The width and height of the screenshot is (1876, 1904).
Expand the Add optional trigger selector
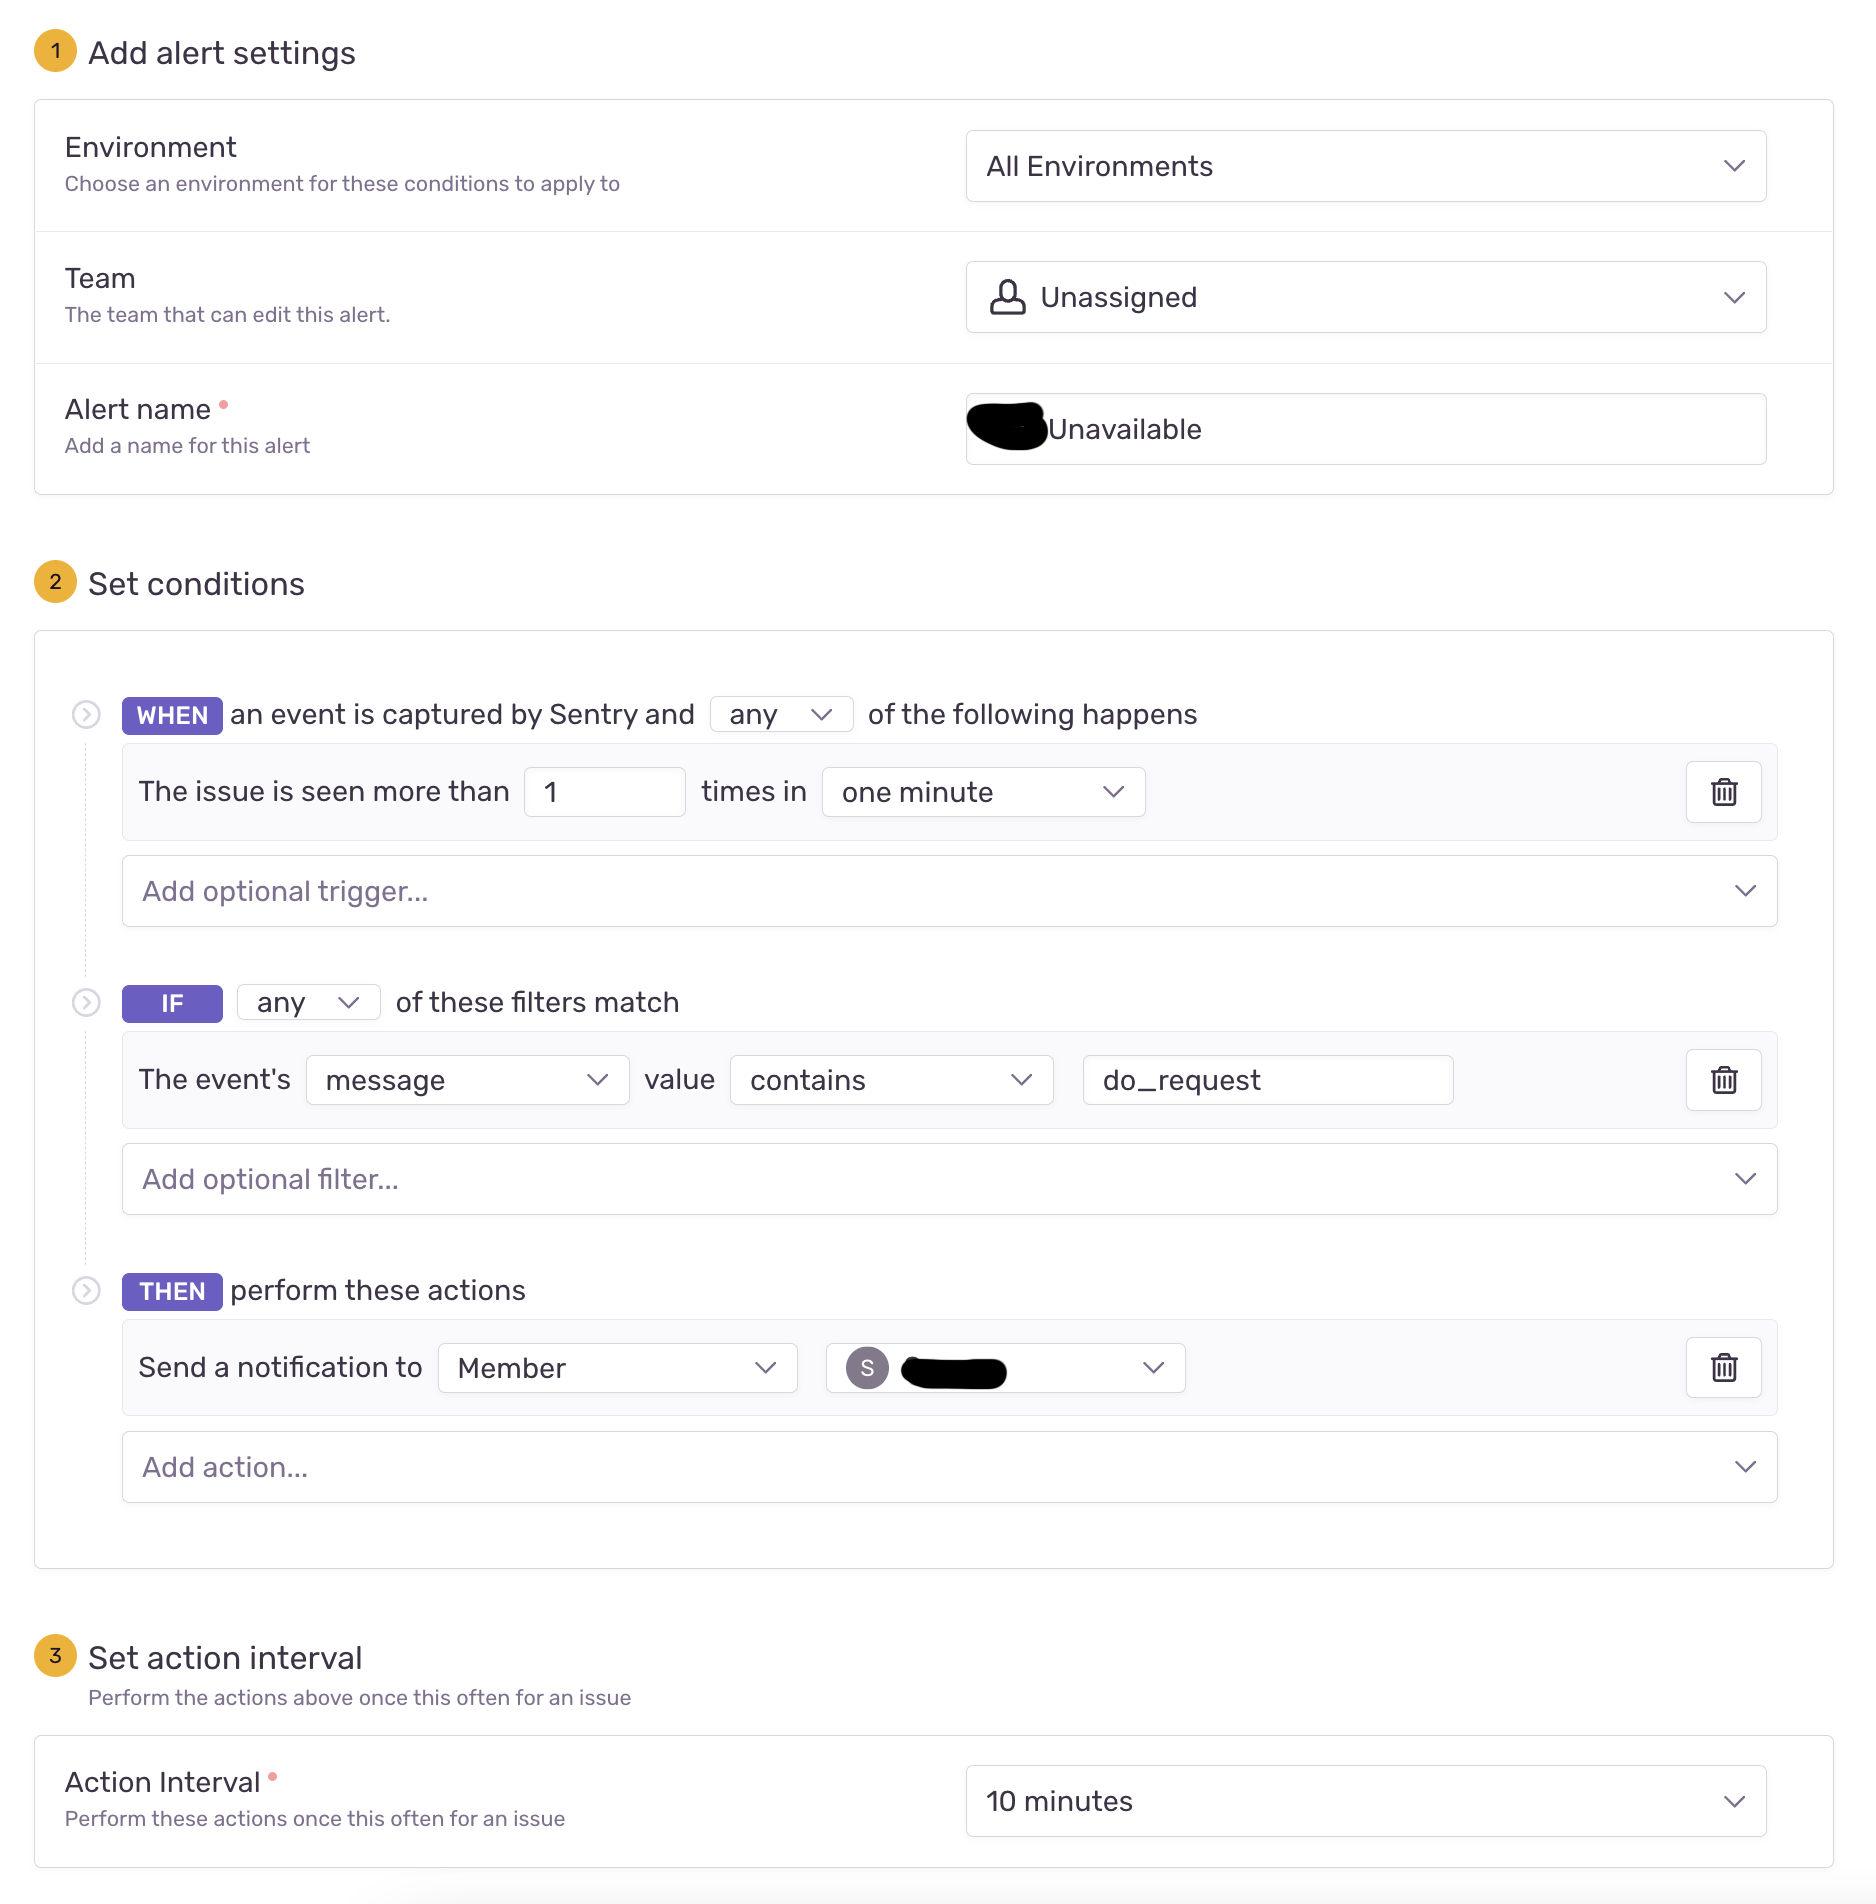[x=948, y=890]
